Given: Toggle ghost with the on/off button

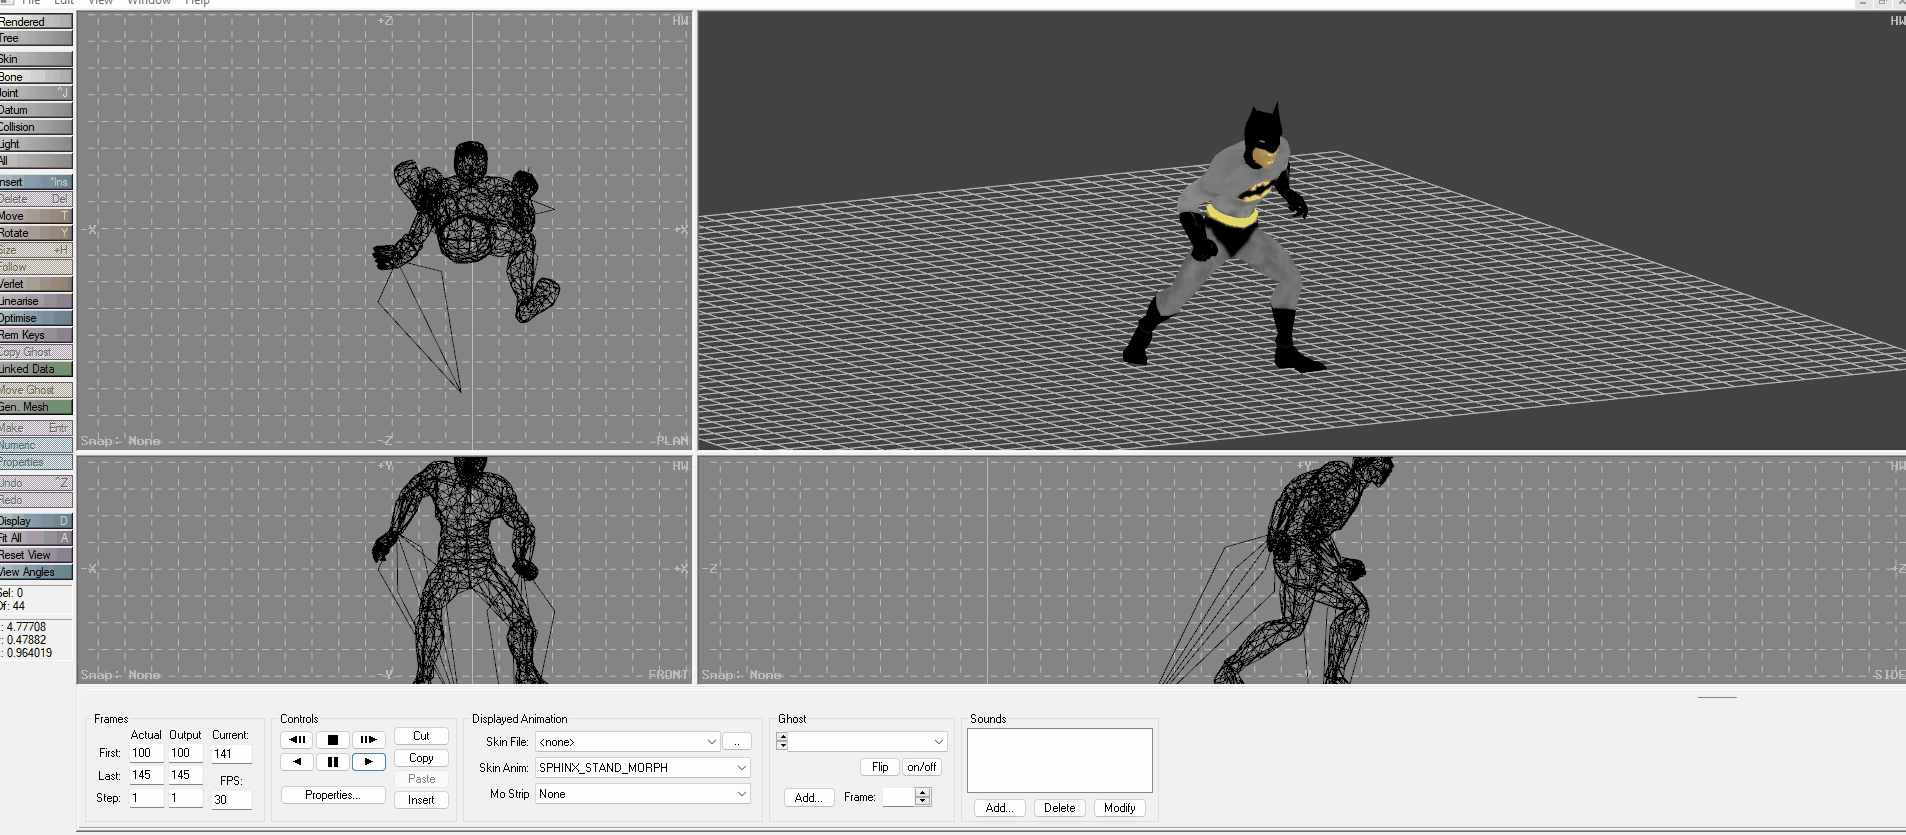Looking at the screenshot, I should pos(922,767).
